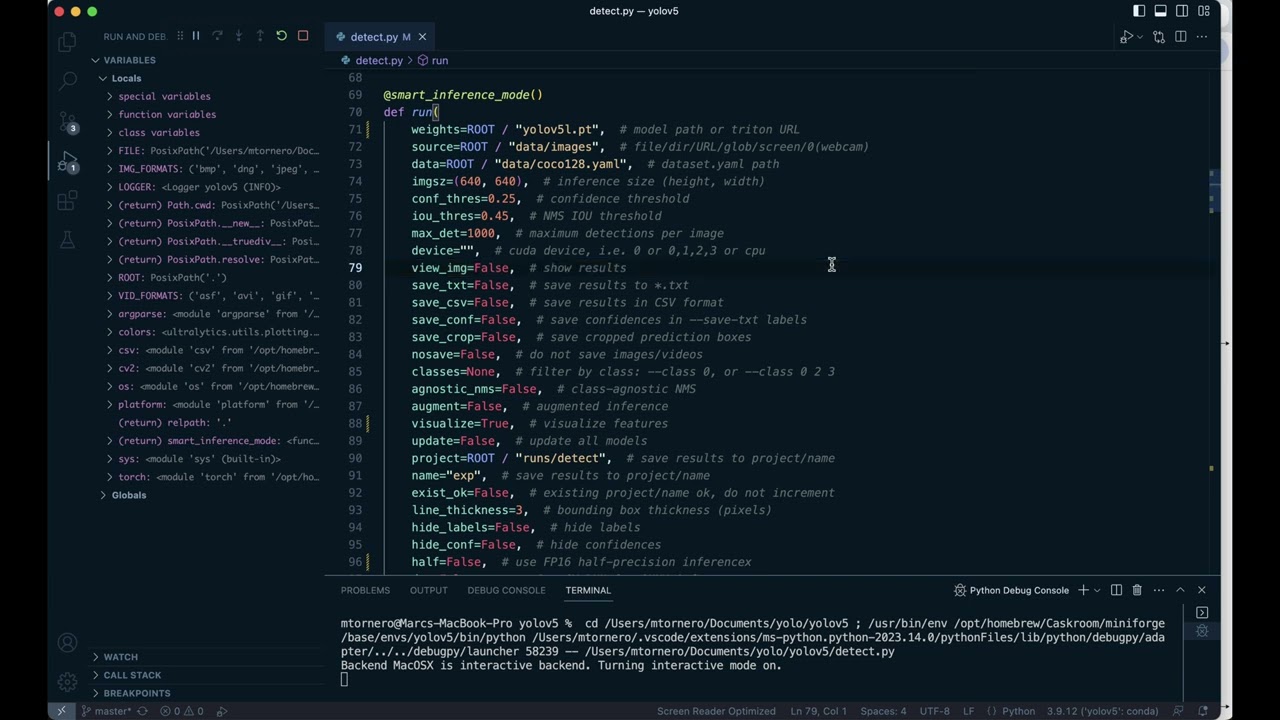Screen dimensions: 1280x720
Task: Open the launch profile dropdown beside plus
Action: (1097, 590)
